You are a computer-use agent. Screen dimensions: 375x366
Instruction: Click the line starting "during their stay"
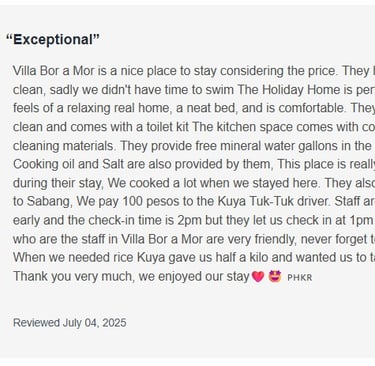(194, 183)
